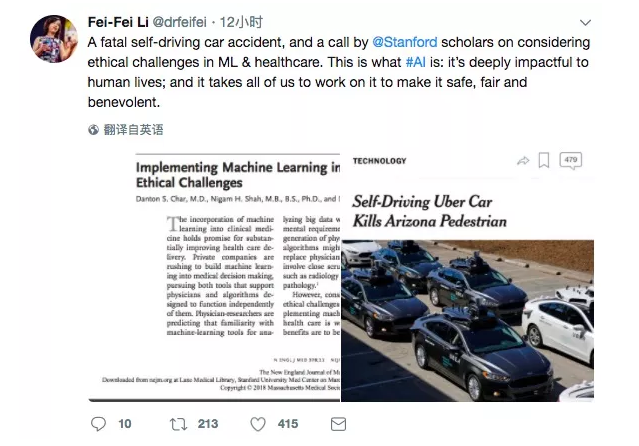Click the 12小时 timestamp
Viewport: 639px width, 446px height.
tap(241, 22)
